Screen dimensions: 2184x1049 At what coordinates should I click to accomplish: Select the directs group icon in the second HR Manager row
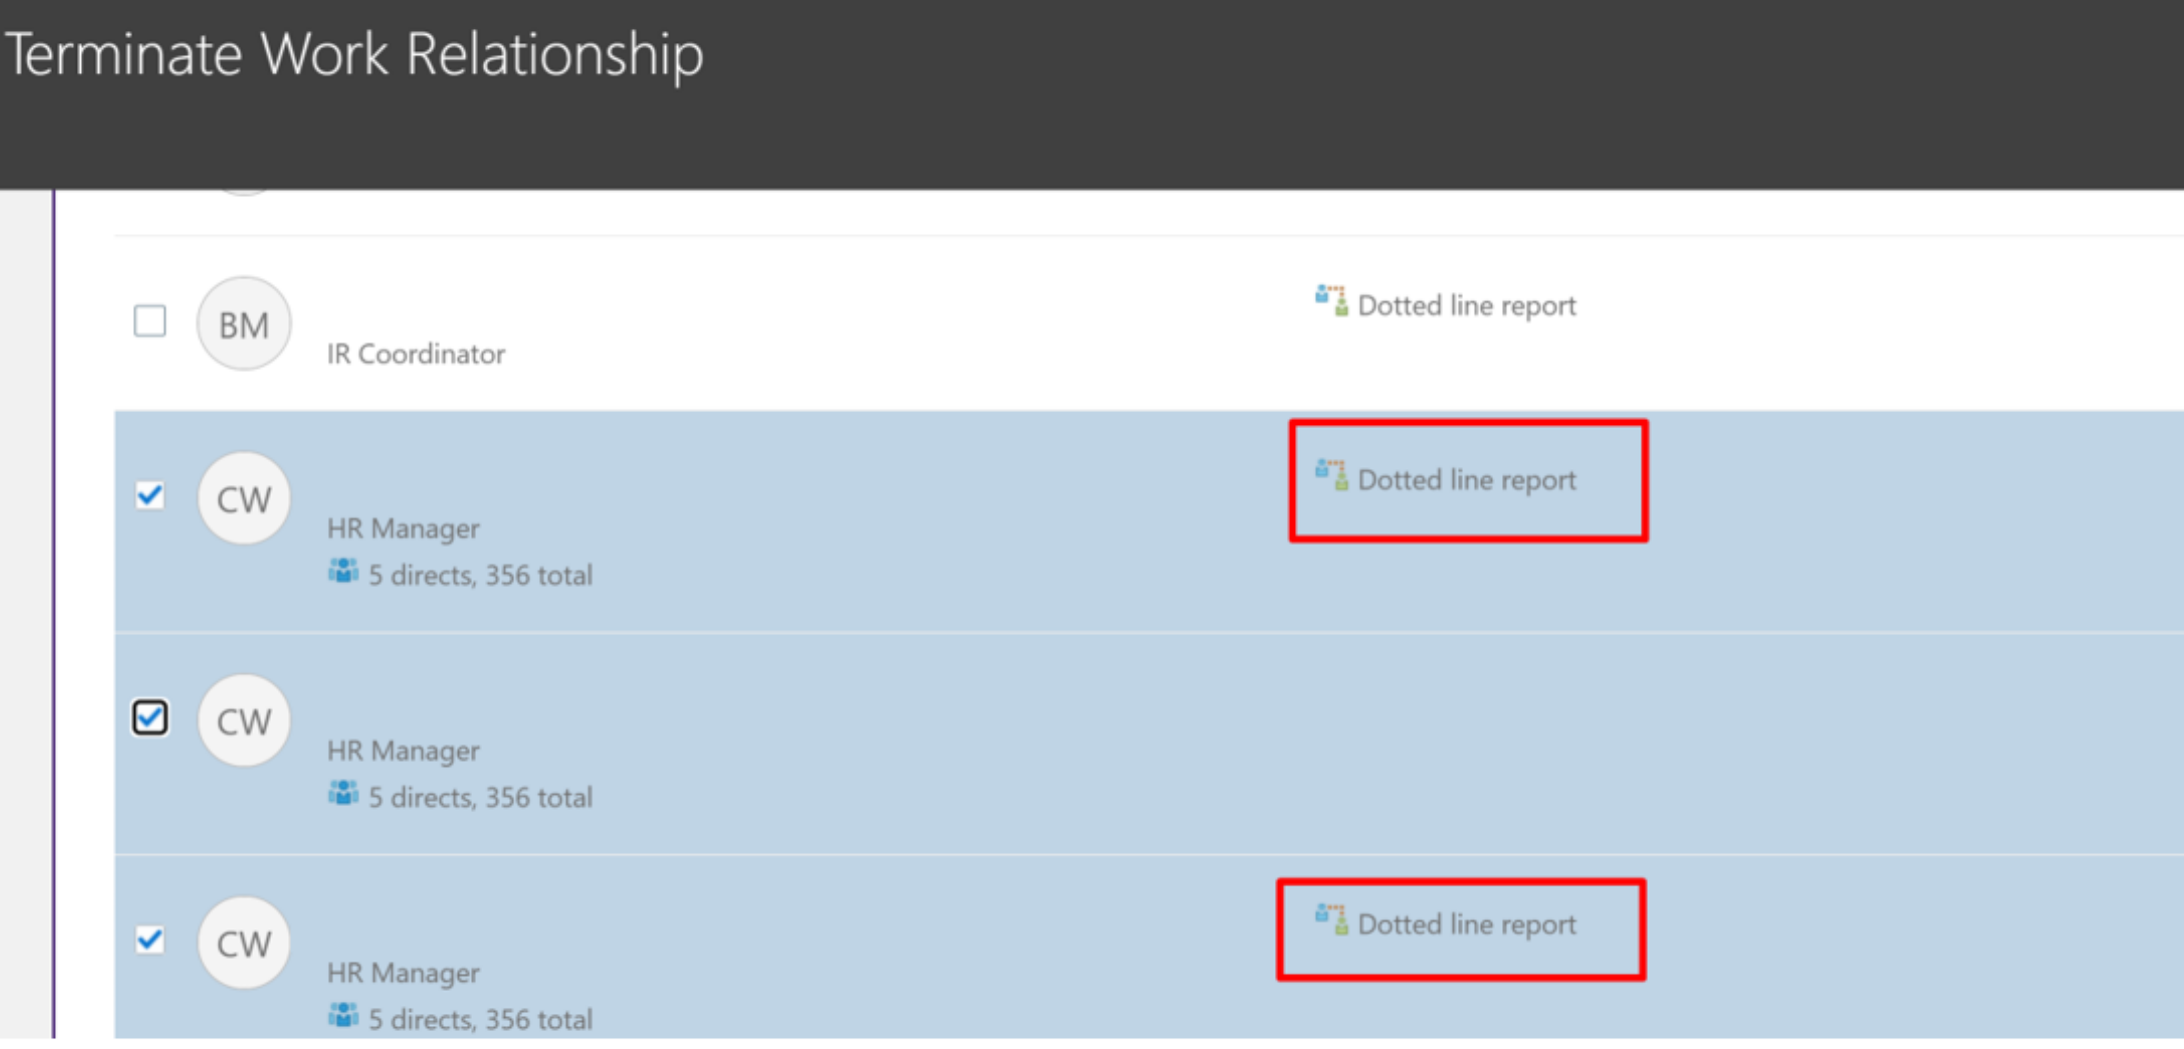click(x=343, y=792)
